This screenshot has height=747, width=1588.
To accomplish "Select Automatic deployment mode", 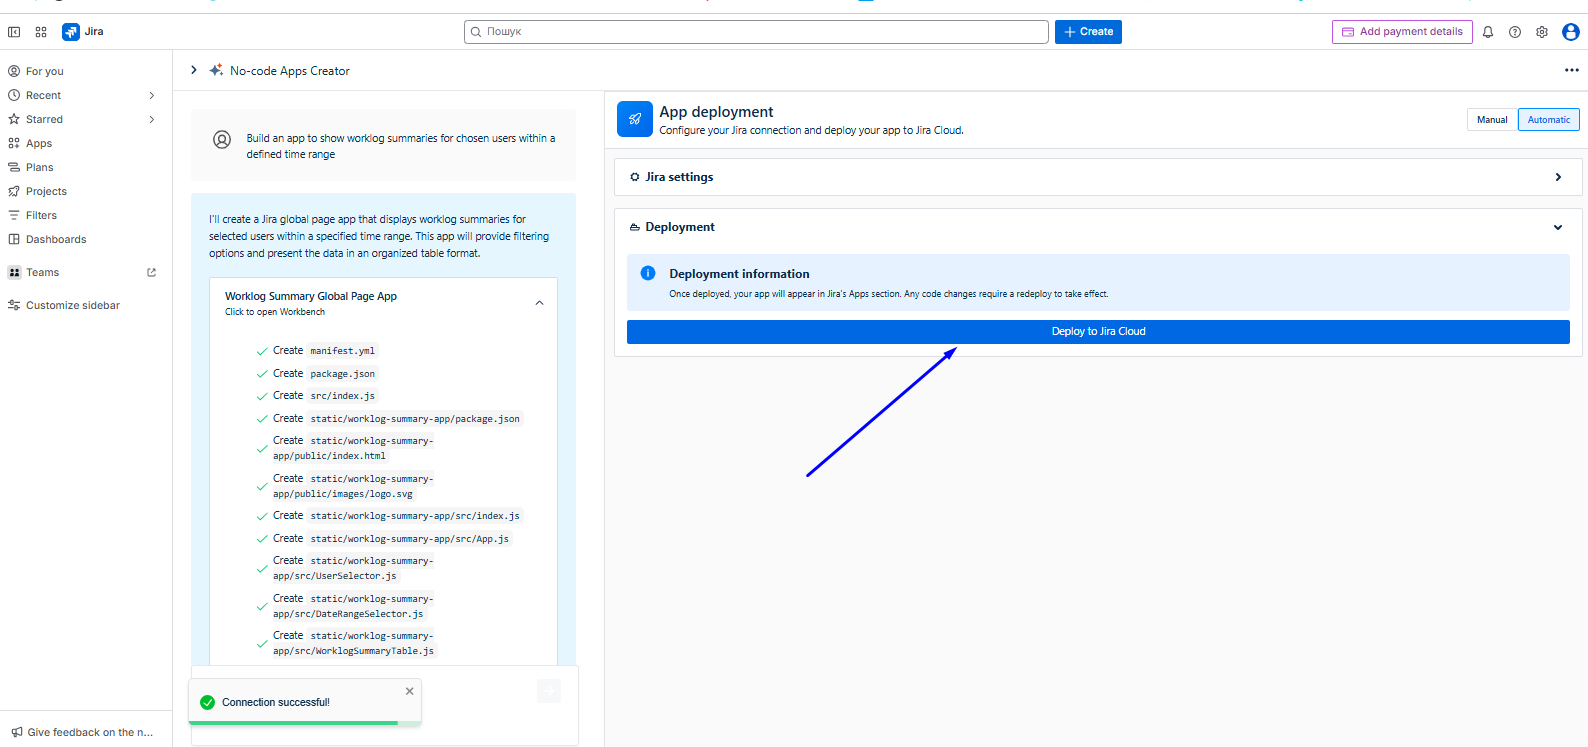I will click(x=1548, y=120).
